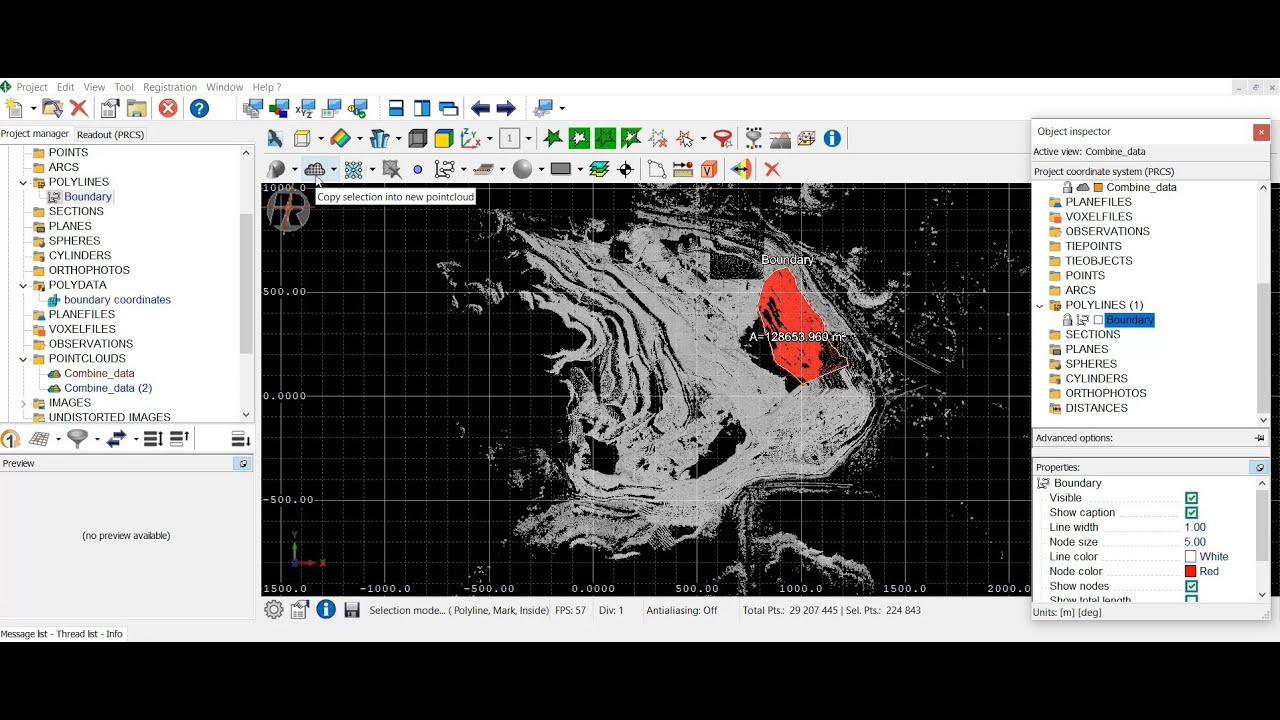This screenshot has height=720, width=1280.
Task: Collapse POLYLINES (1) in Object inspector
Action: [x=1039, y=306]
